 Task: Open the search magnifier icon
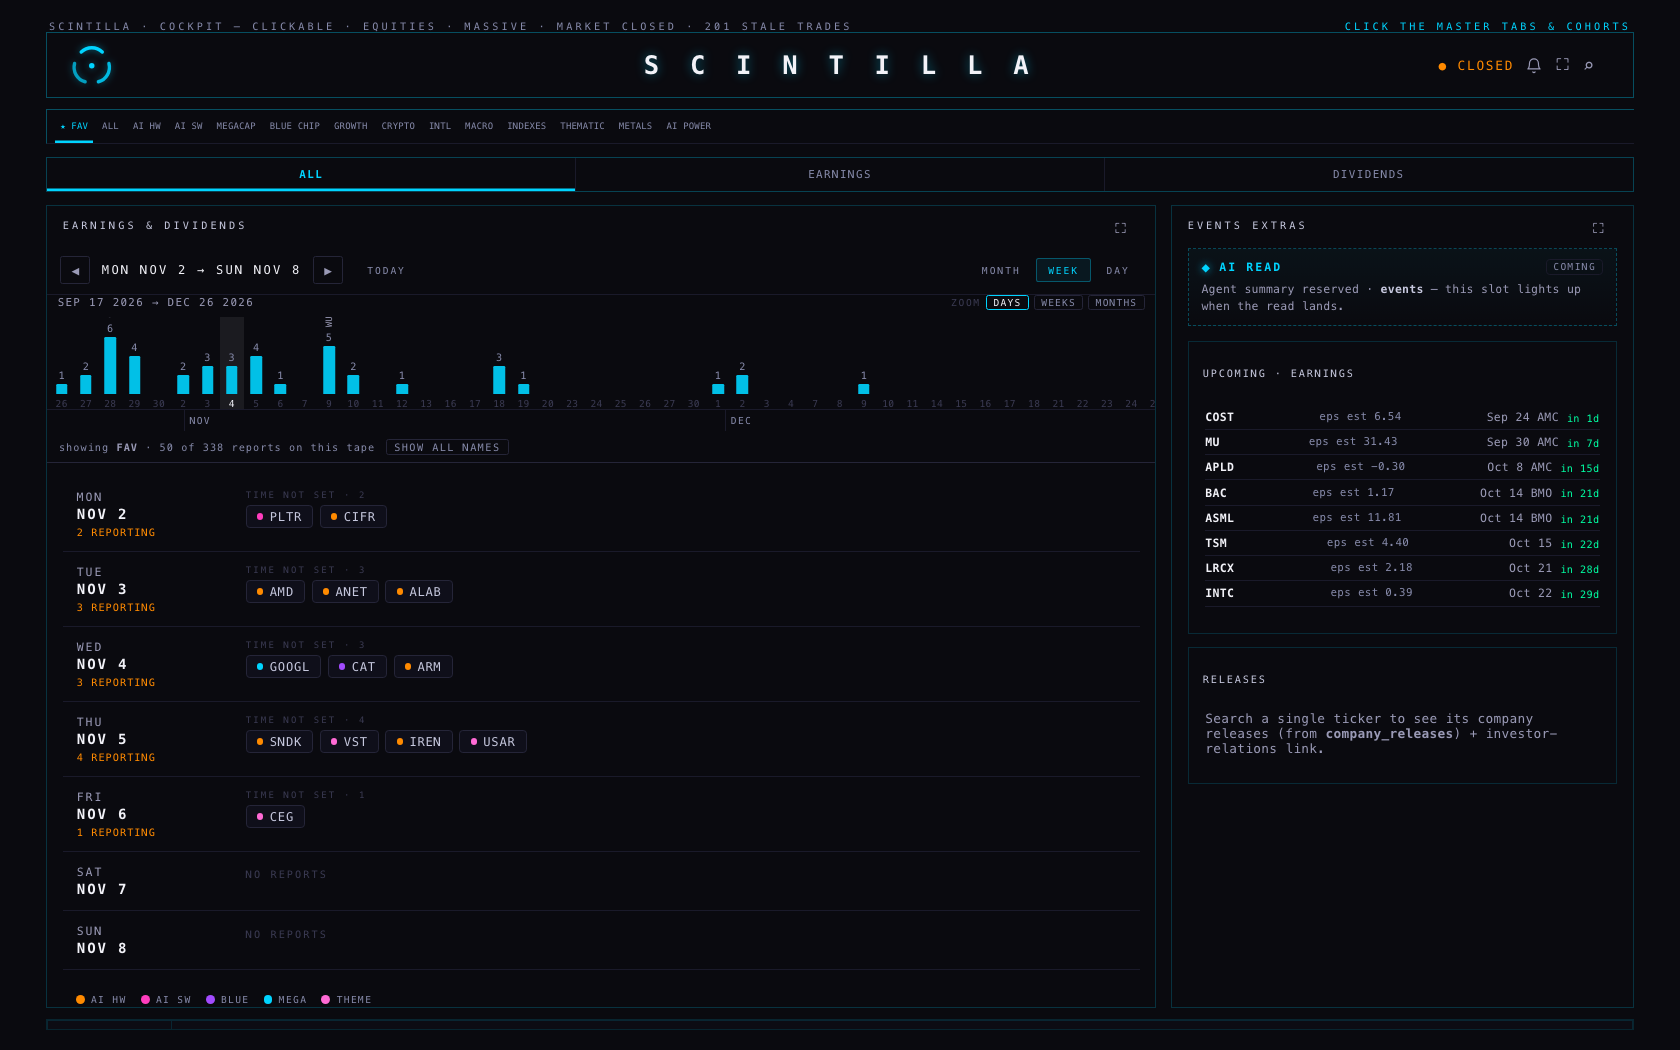(1589, 65)
